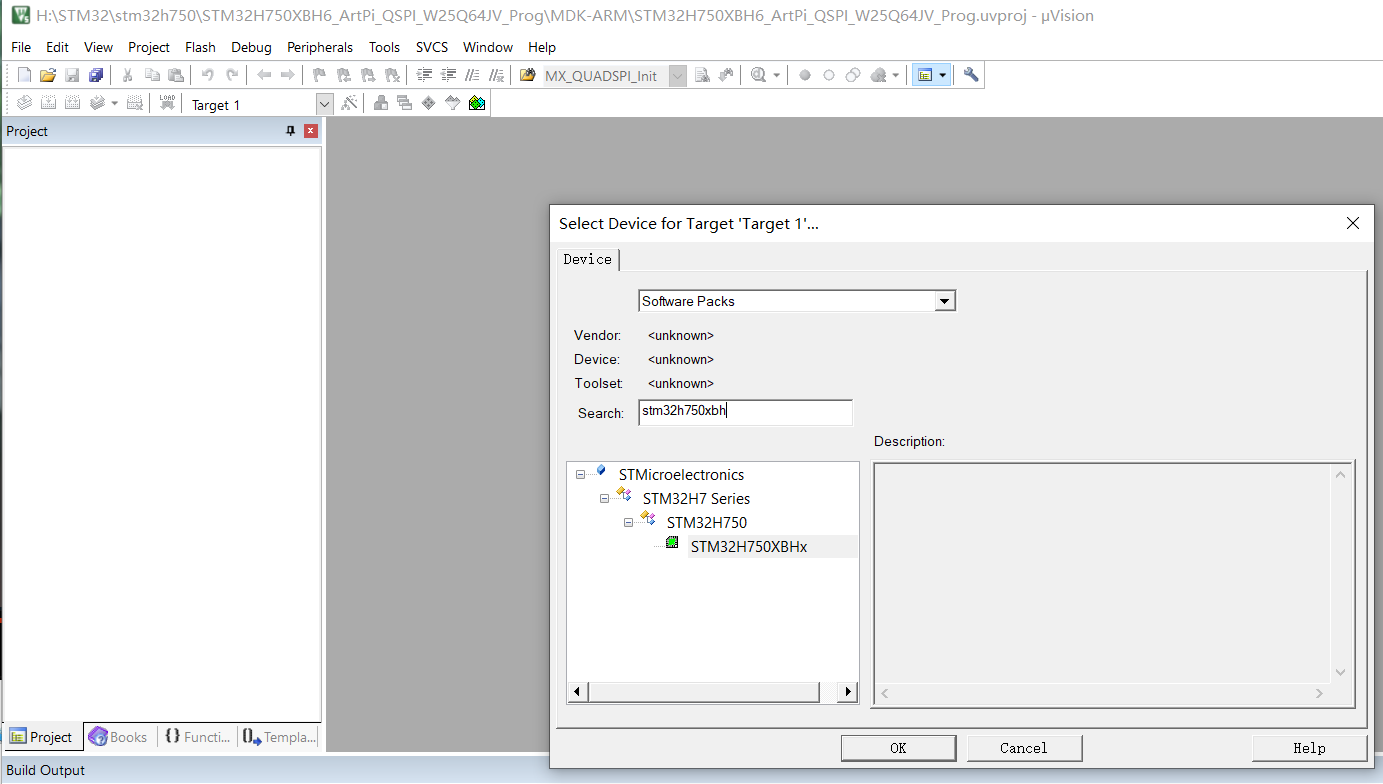
Task: Navigate backwards with the left arrow icon
Action: [264, 75]
